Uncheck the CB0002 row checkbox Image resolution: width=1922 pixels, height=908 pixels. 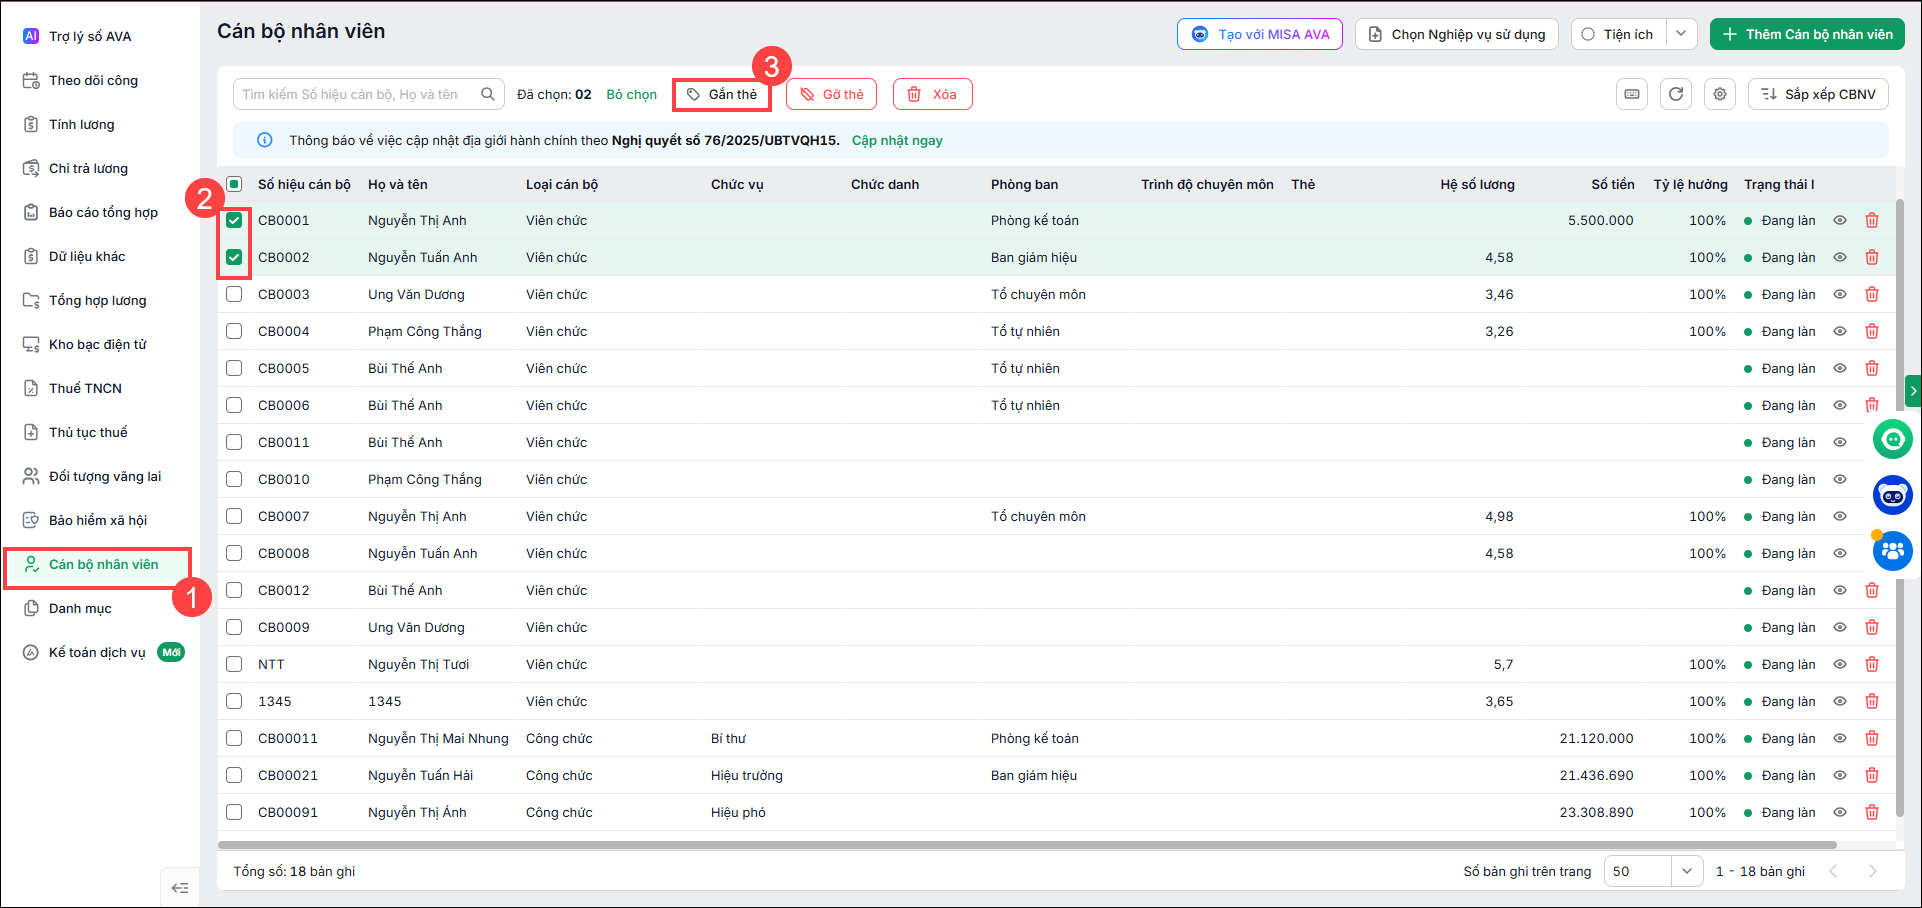[234, 257]
